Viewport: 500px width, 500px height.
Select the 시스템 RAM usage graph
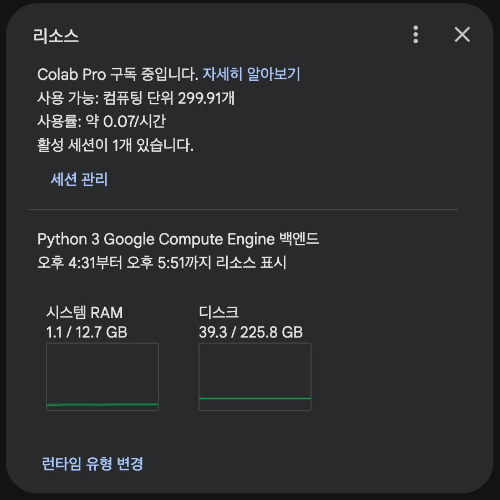pyautogui.click(x=102, y=377)
